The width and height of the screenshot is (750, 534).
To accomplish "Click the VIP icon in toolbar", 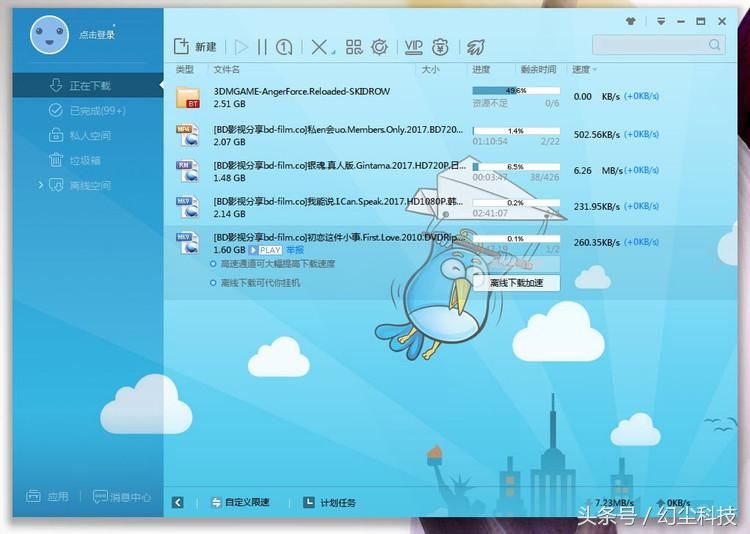I will coord(412,47).
